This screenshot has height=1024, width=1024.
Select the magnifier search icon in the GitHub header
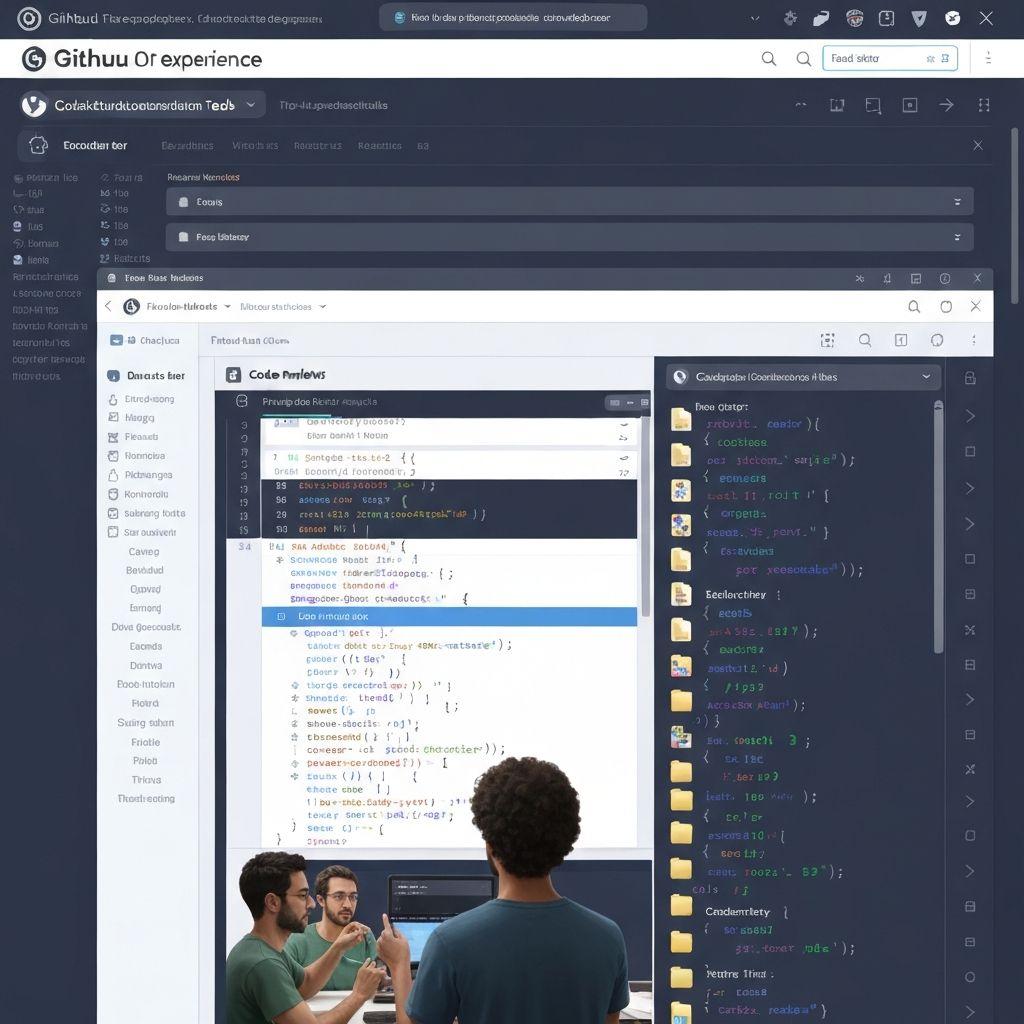click(x=769, y=58)
